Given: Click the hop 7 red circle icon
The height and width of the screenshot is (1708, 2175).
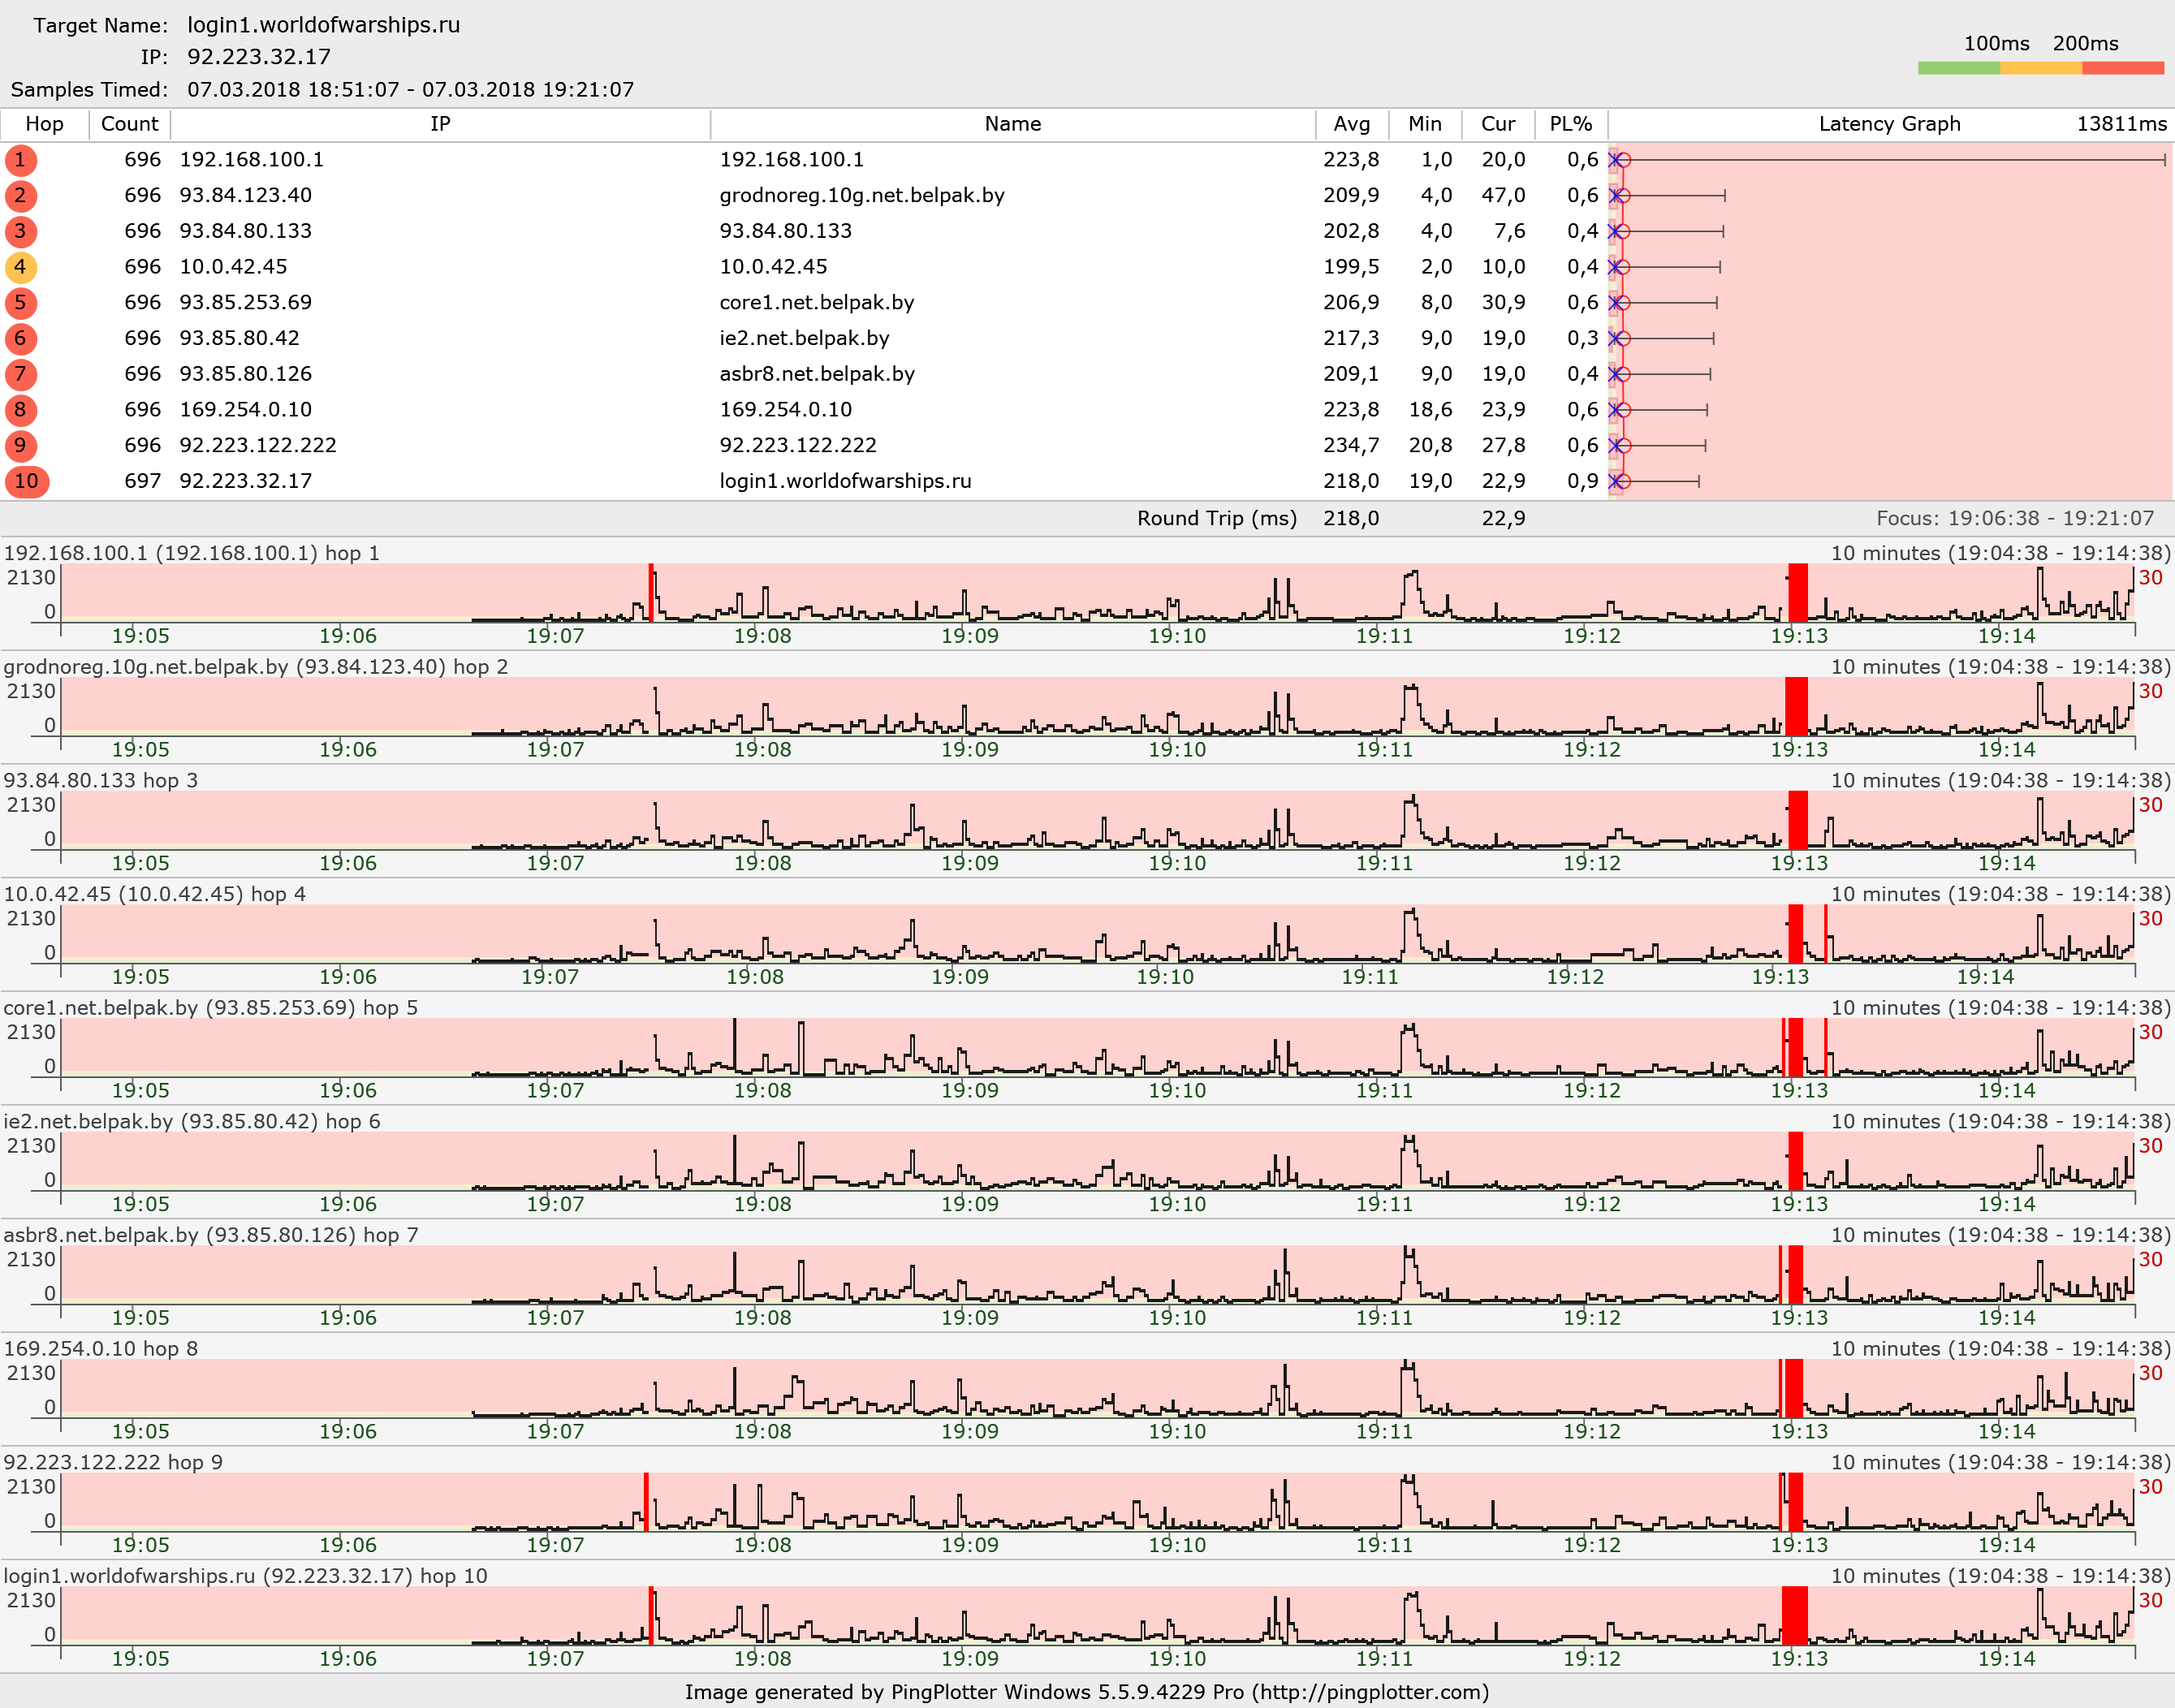Looking at the screenshot, I should 21,374.
